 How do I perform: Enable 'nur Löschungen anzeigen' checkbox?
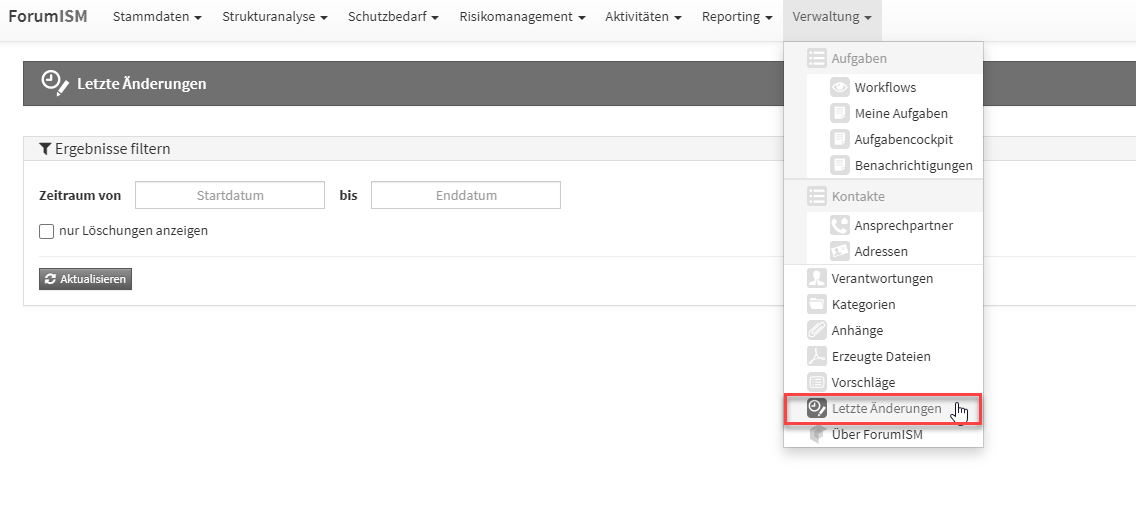[x=46, y=232]
